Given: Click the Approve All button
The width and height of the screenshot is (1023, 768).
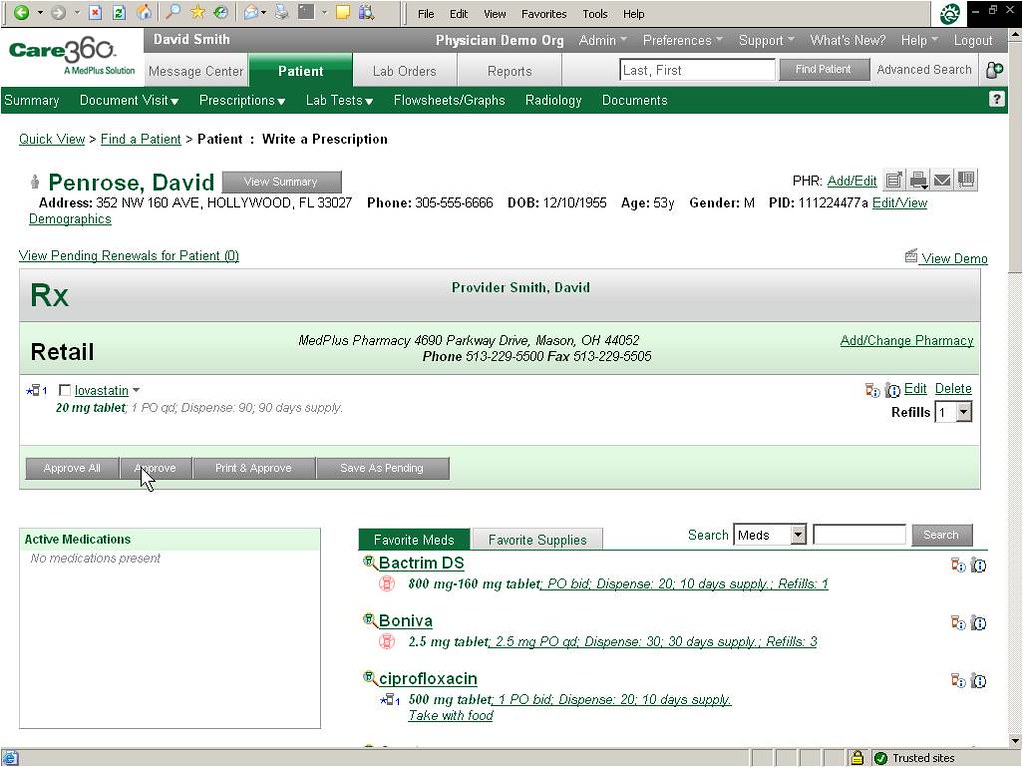Looking at the screenshot, I should [72, 468].
